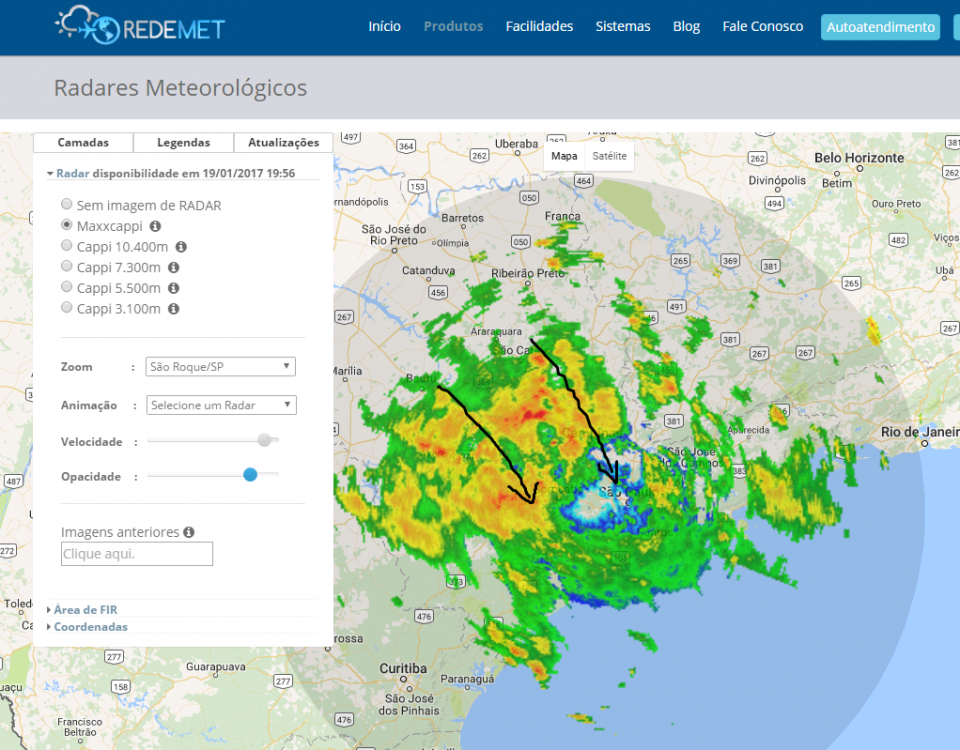This screenshot has height=750, width=960.
Task: Expand the Coordenadas section
Action: [x=90, y=627]
